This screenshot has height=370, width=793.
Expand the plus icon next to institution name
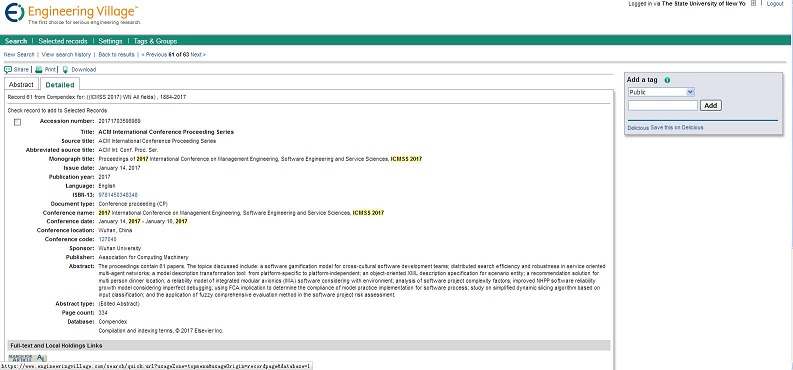(x=754, y=3)
